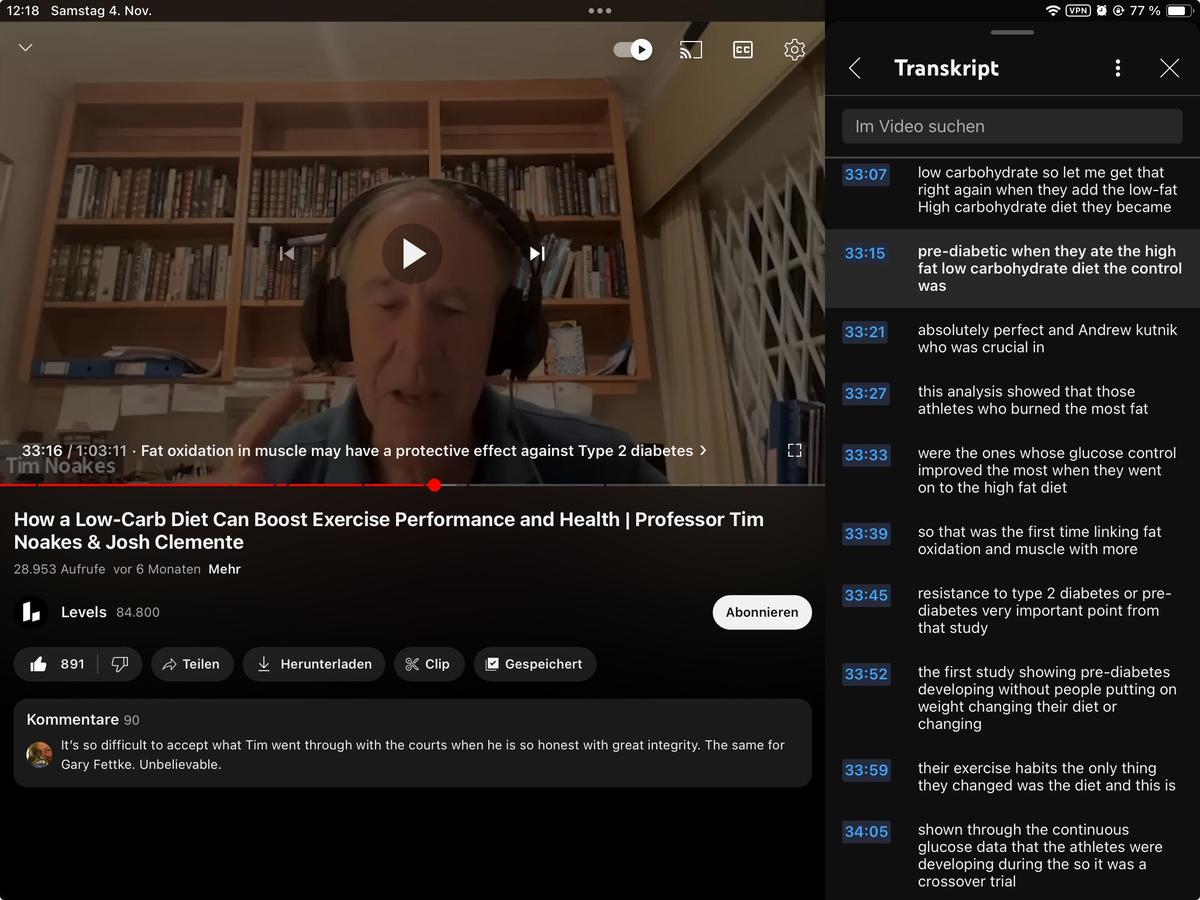Skip to the next video

(537, 254)
